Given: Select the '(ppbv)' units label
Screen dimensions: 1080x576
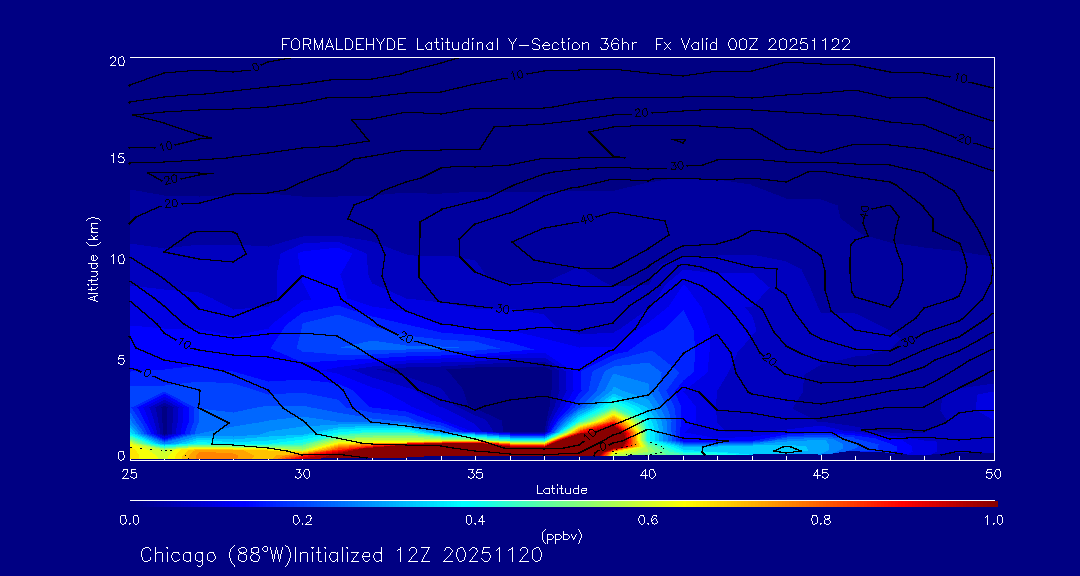Looking at the screenshot, I should tap(561, 535).
